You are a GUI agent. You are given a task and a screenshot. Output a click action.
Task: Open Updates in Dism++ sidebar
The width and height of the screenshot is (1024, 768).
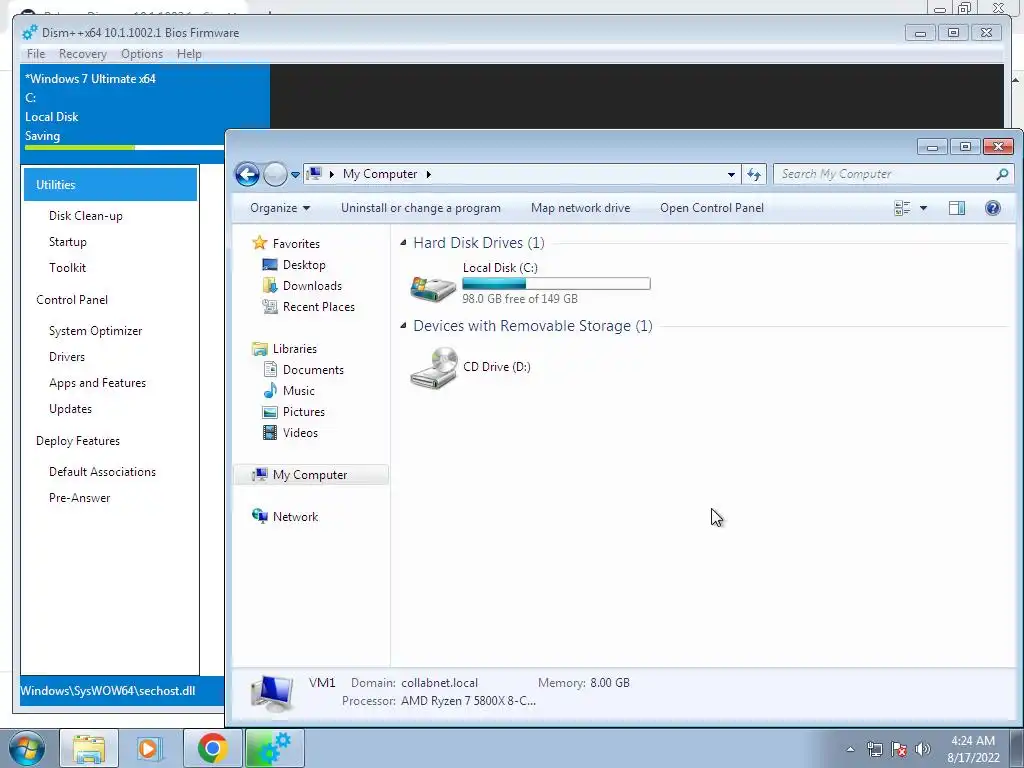[x=70, y=409]
